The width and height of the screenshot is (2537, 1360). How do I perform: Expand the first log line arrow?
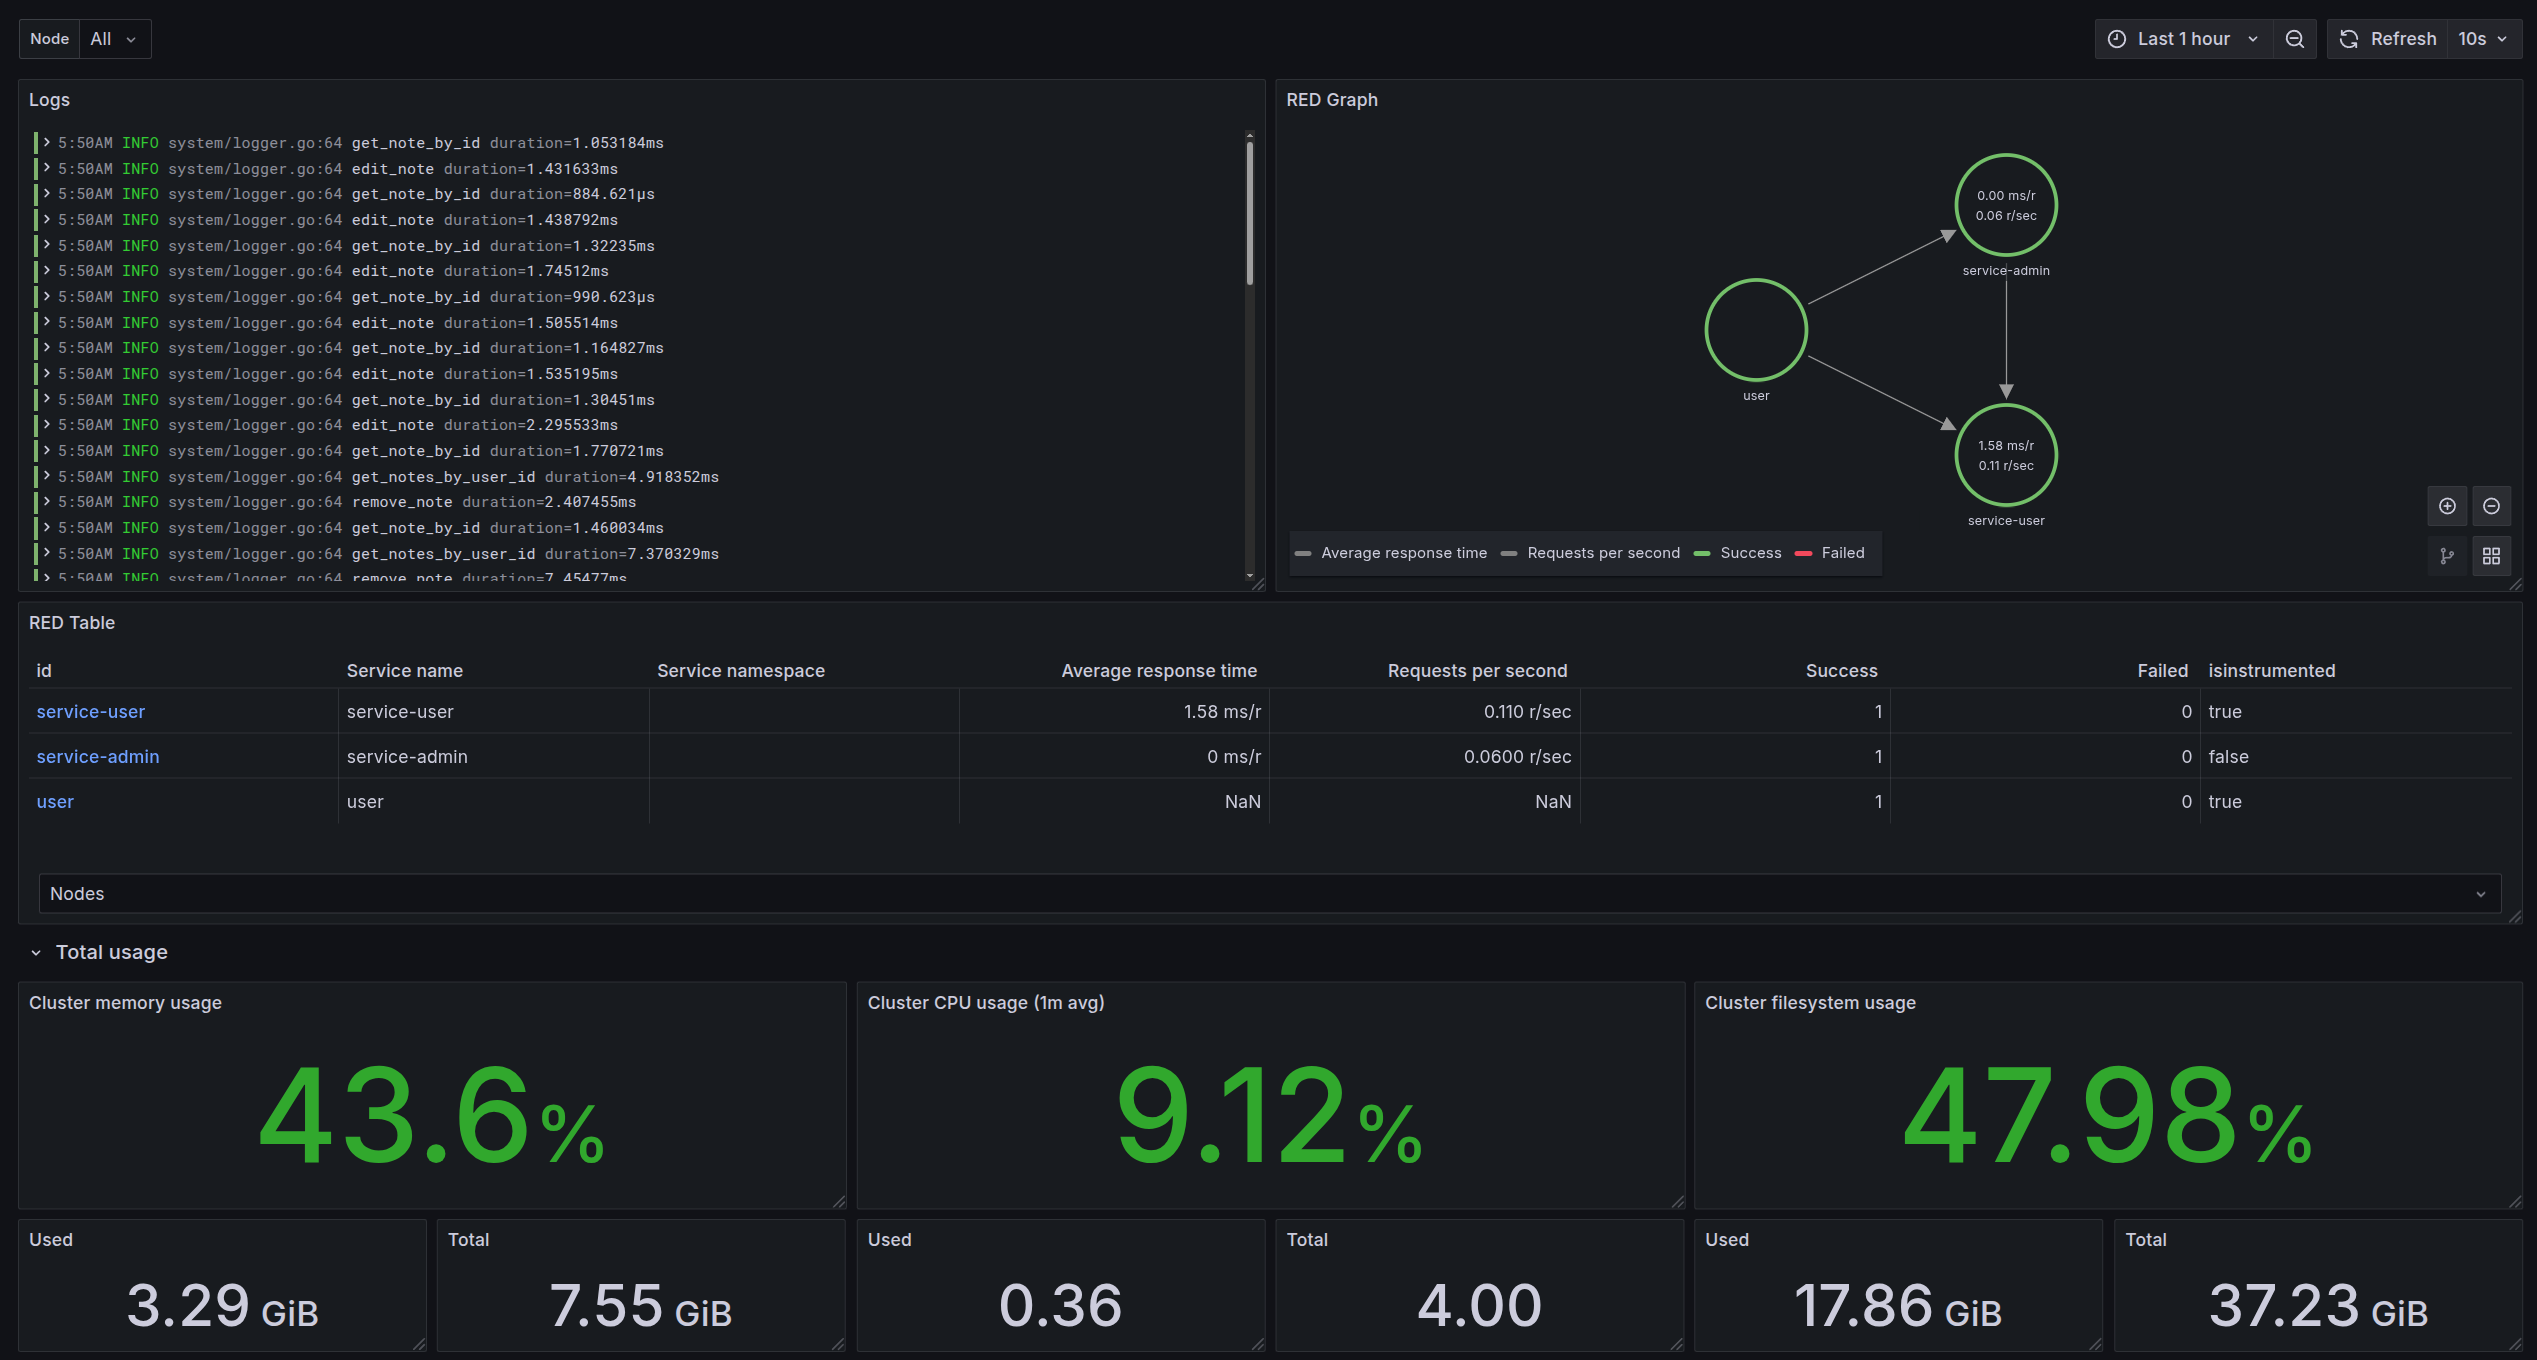46,142
